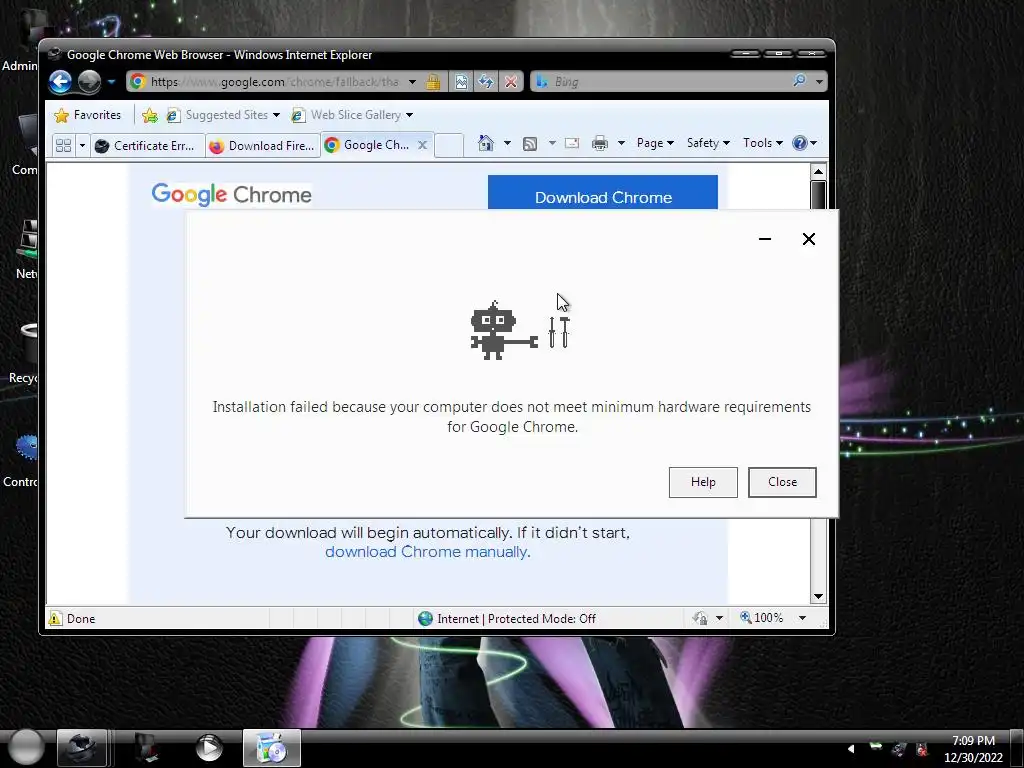Click the status bar privacy icon
1024x768 pixels.
(700, 618)
